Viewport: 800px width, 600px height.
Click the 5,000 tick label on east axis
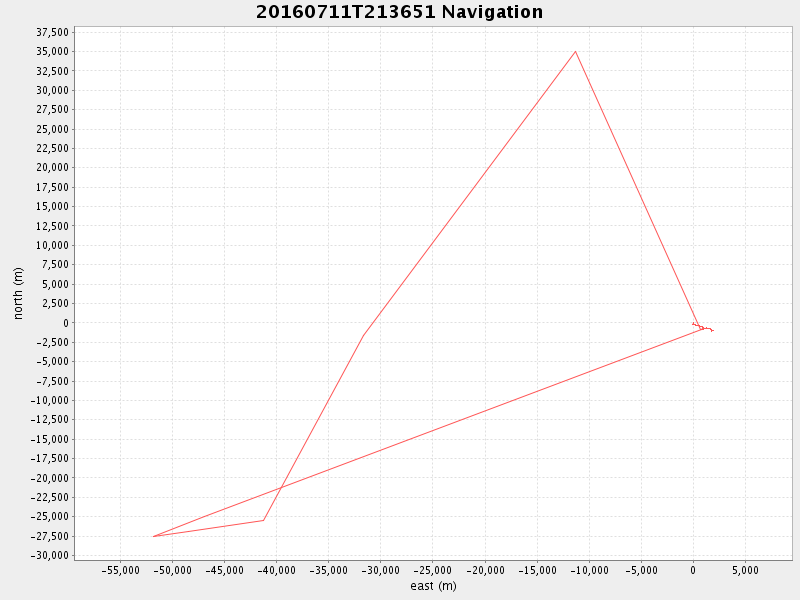click(744, 571)
